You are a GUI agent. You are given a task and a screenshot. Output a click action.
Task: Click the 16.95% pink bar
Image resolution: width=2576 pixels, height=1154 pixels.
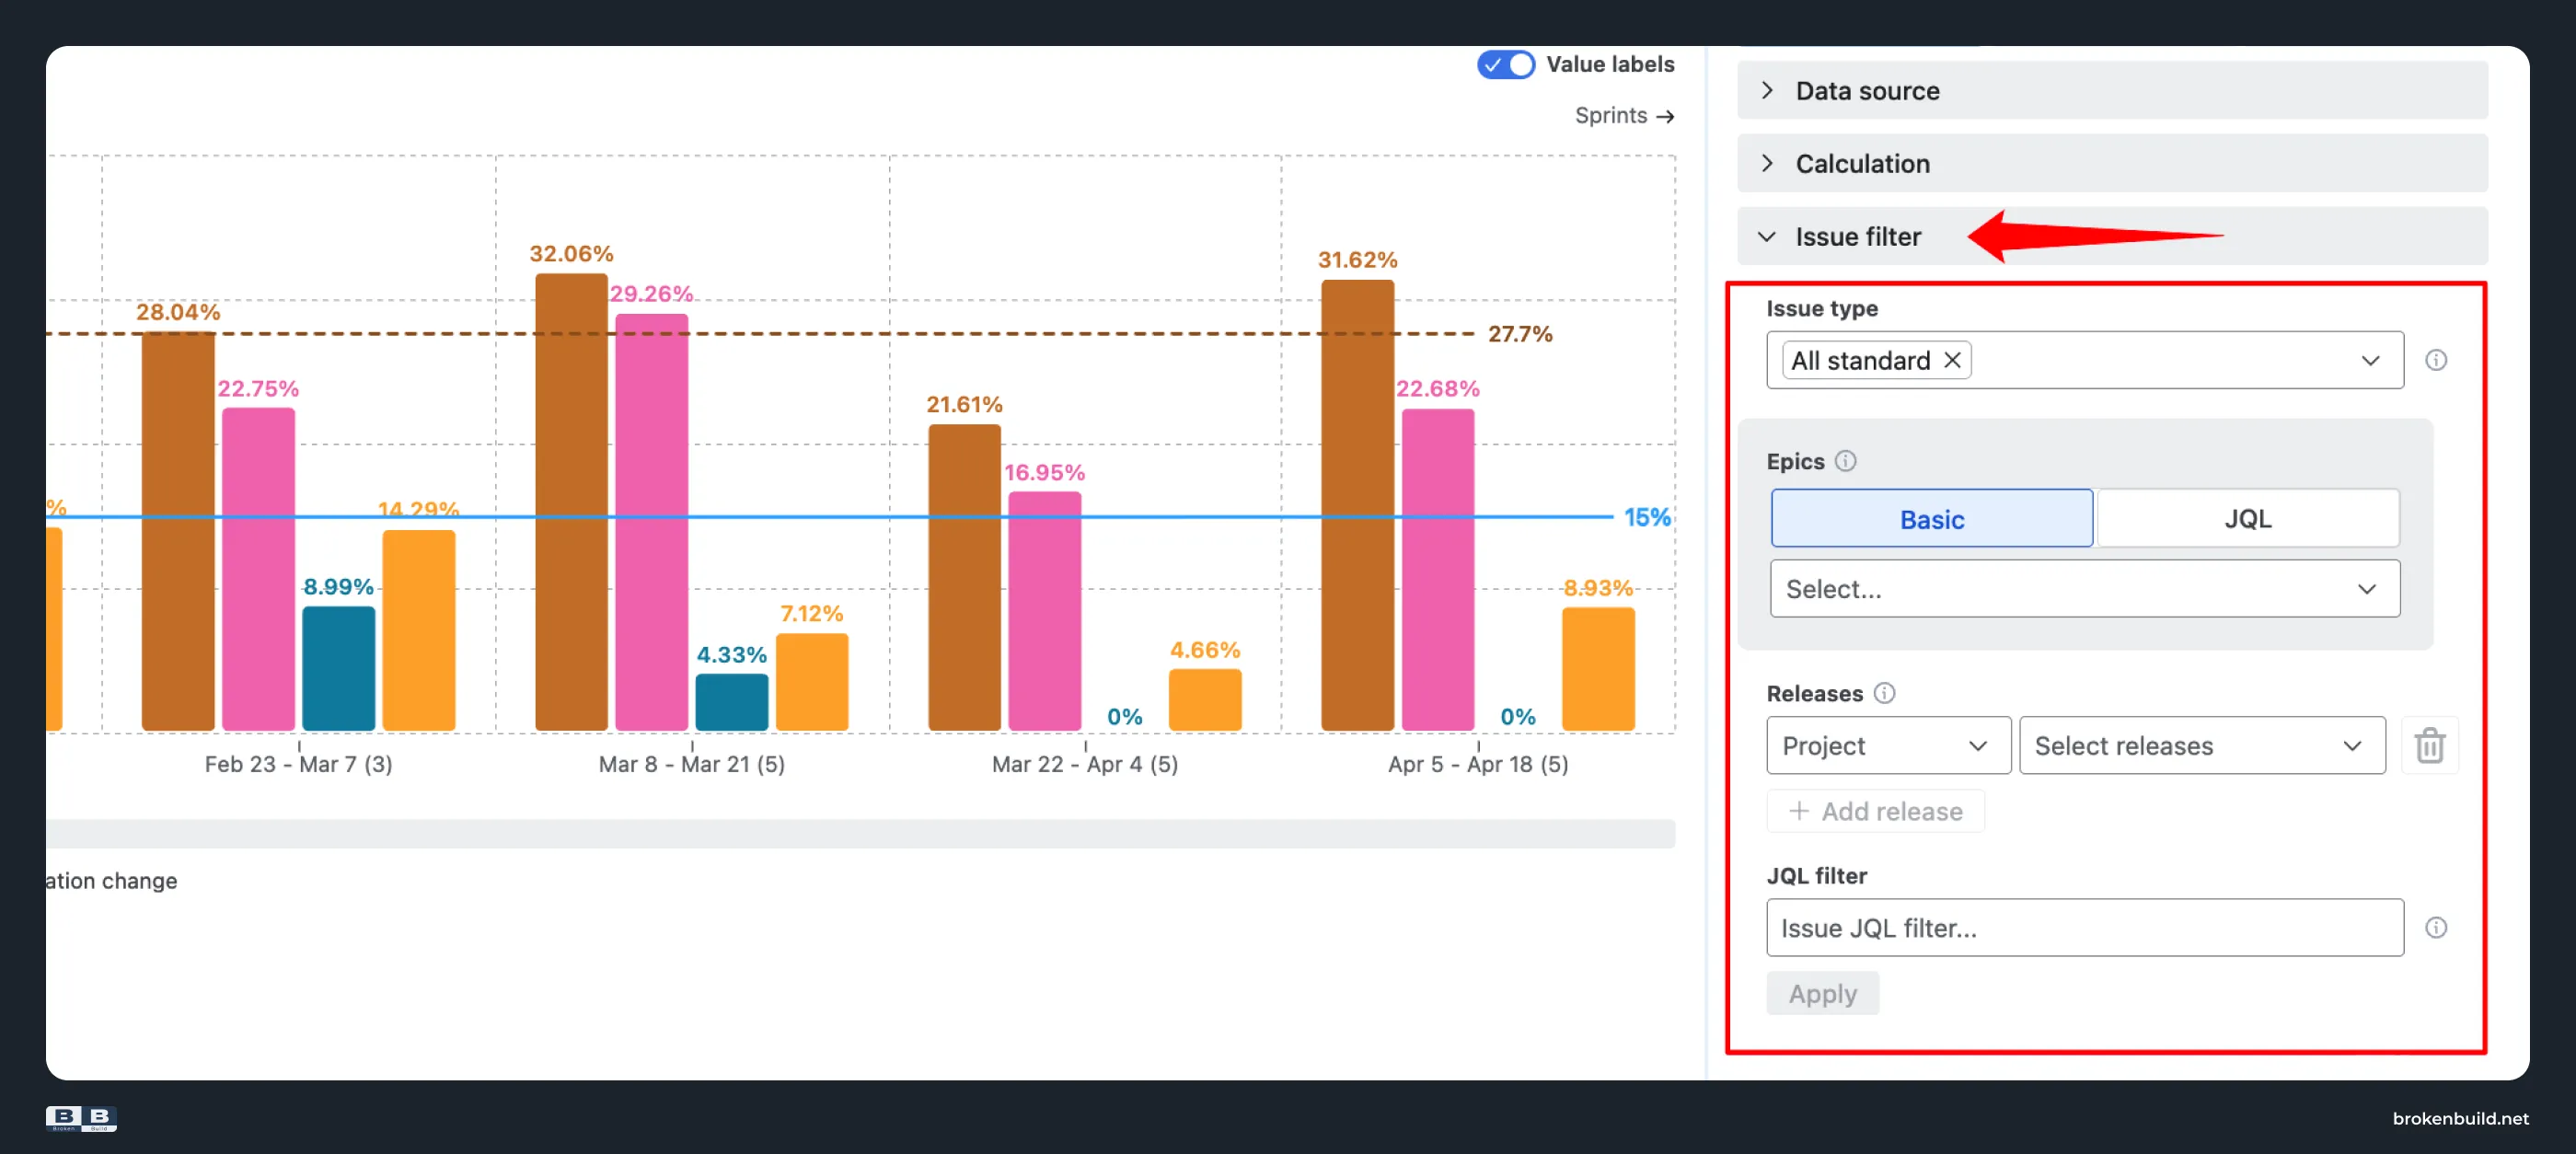1045,611
